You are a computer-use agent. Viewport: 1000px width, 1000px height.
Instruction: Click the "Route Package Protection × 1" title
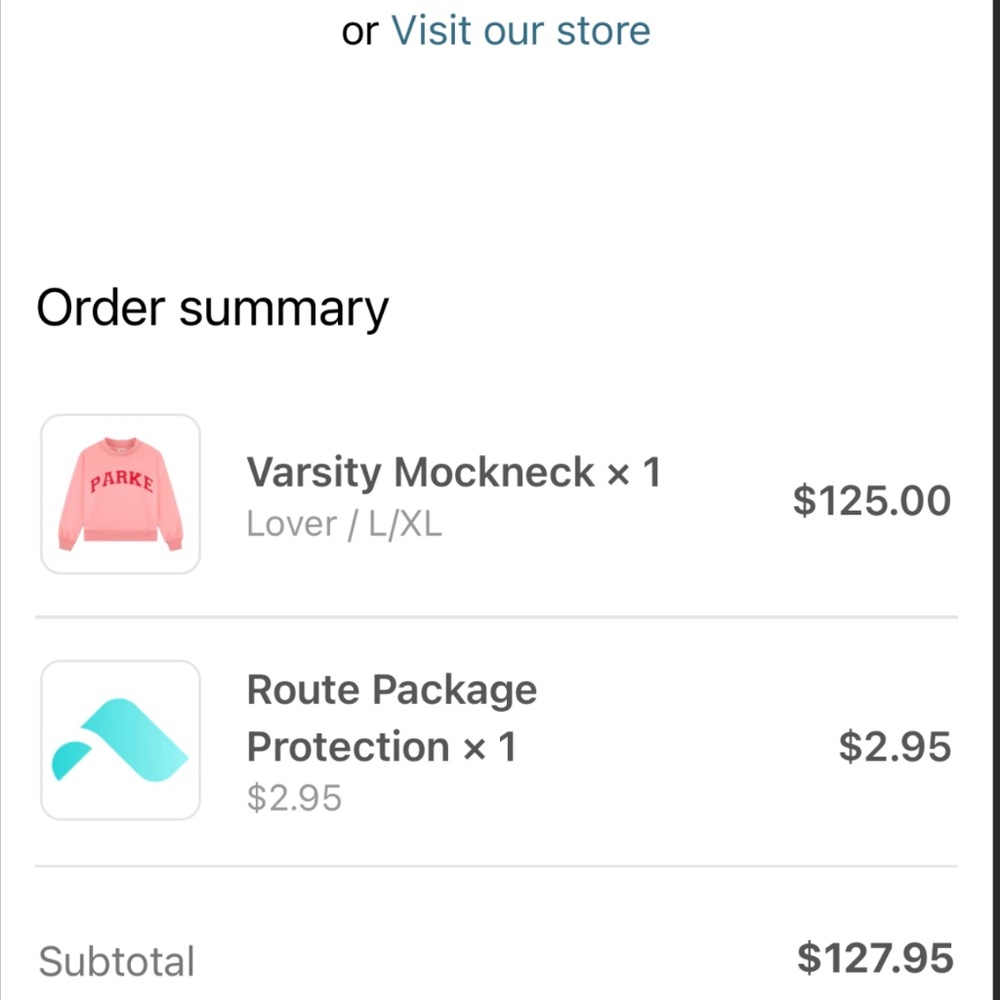[391, 718]
